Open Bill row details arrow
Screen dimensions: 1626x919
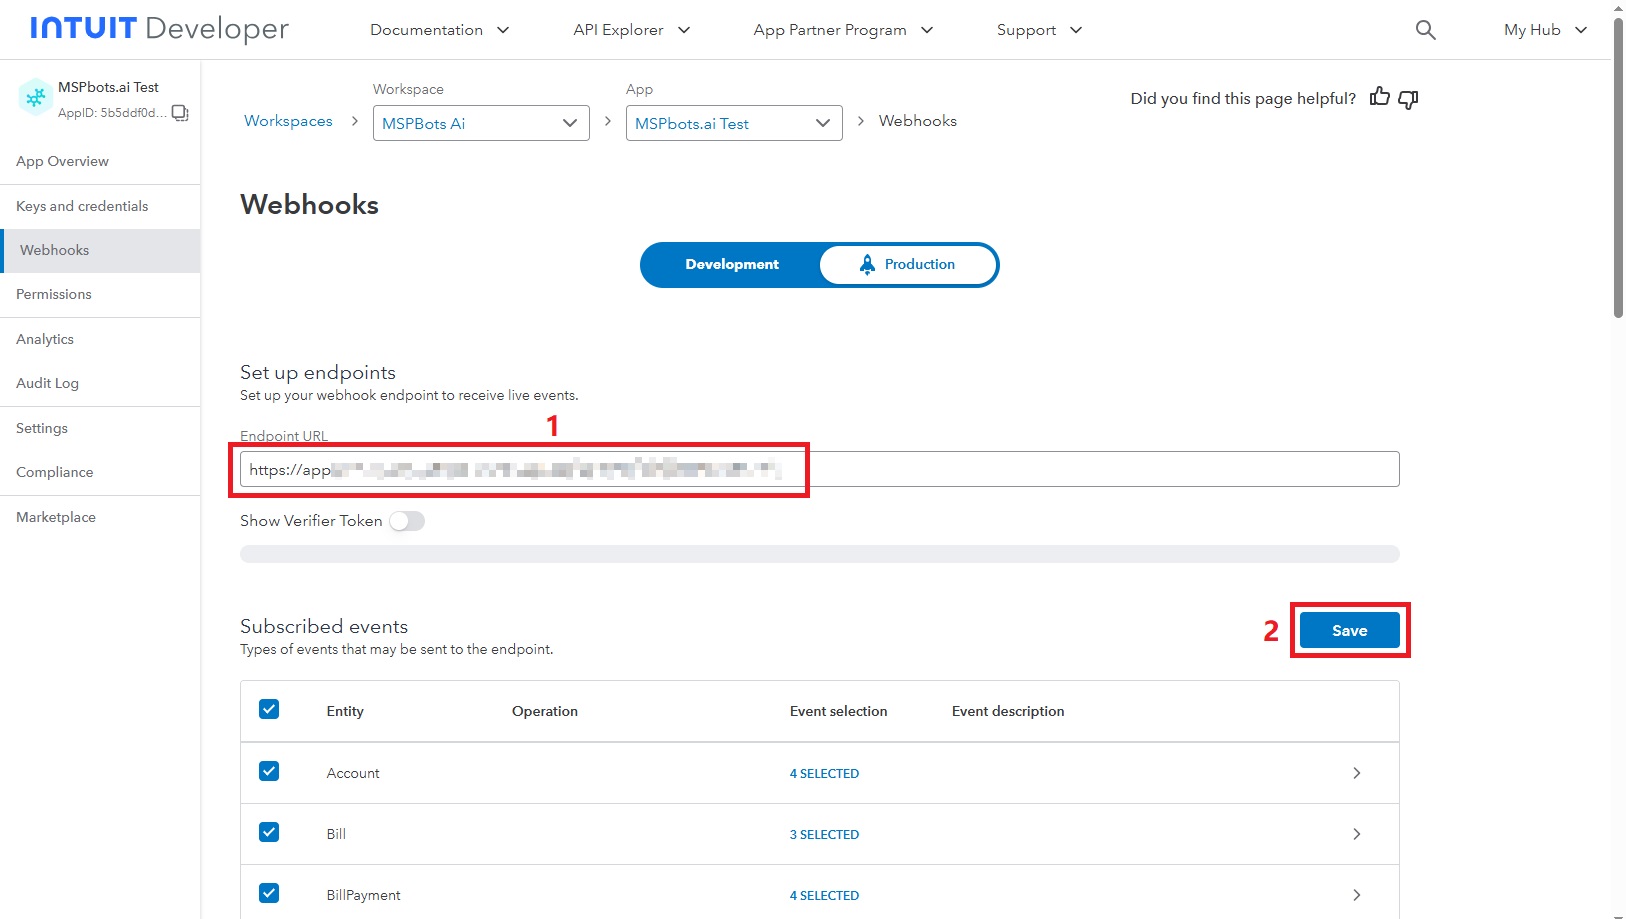[1356, 834]
